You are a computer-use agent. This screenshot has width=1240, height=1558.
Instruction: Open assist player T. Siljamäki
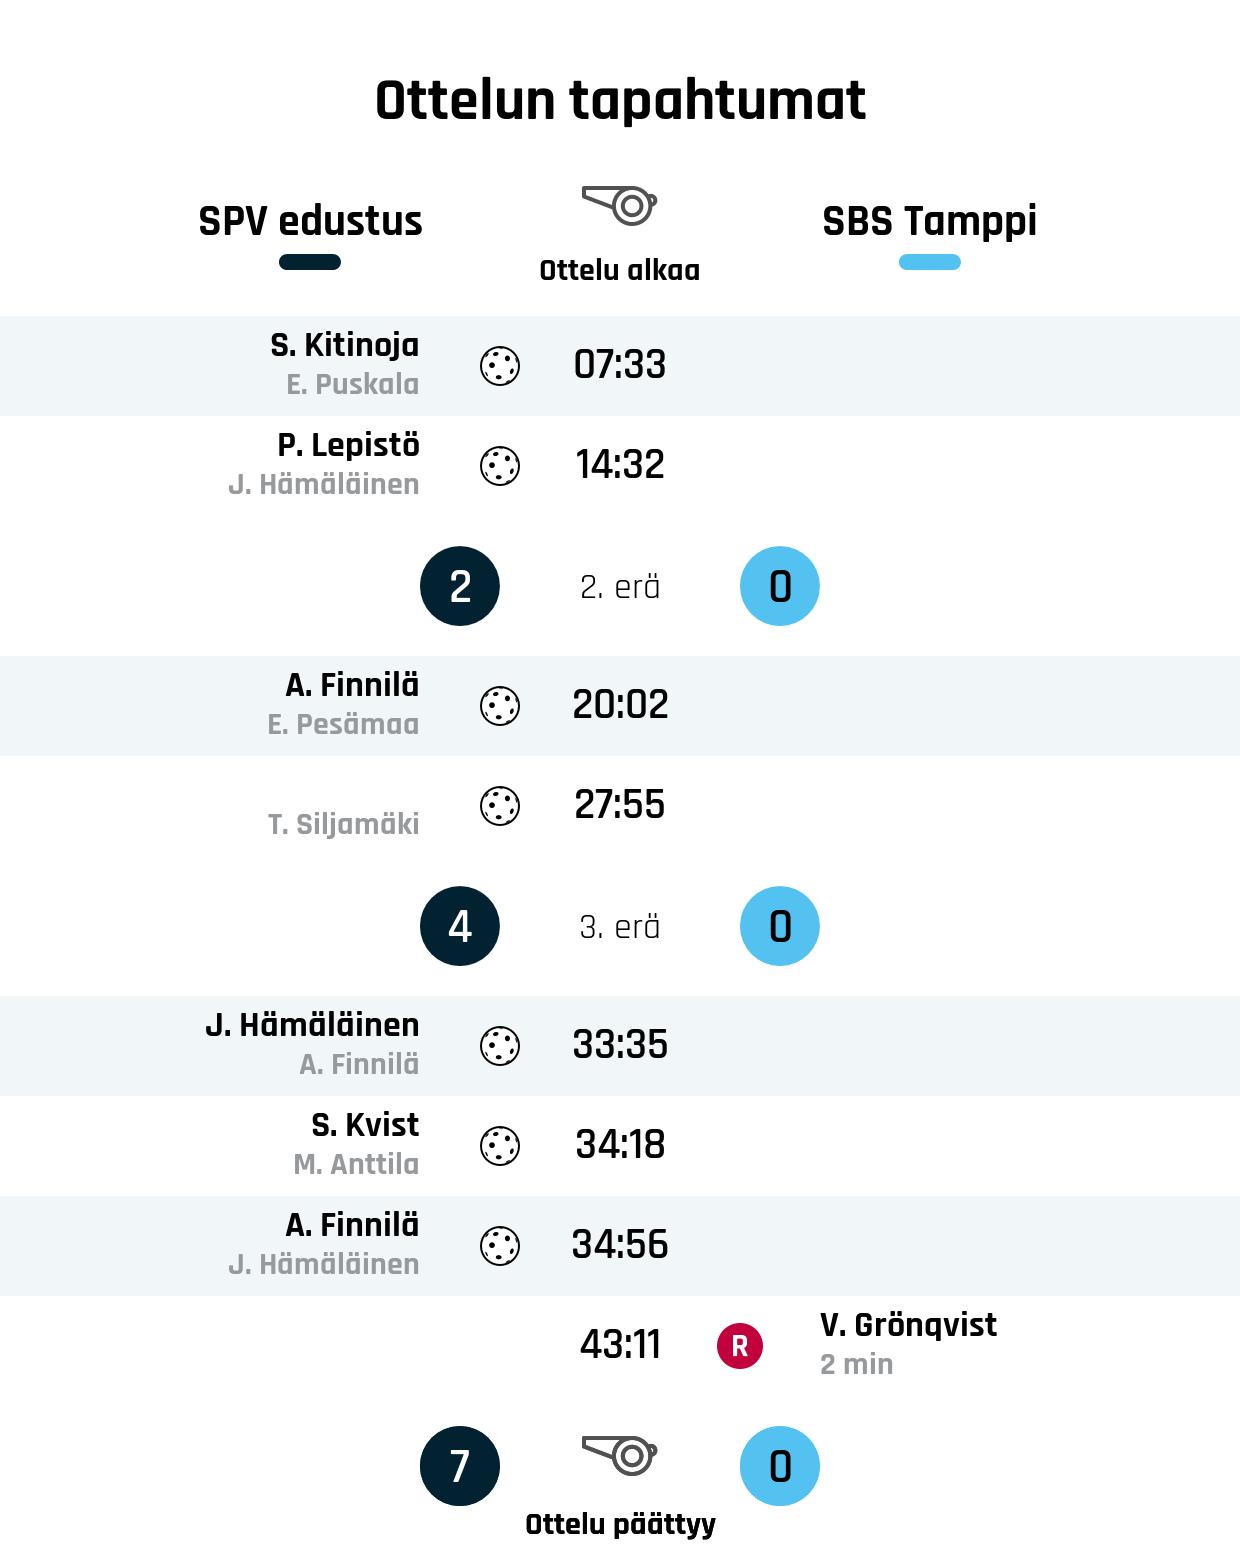point(344,824)
